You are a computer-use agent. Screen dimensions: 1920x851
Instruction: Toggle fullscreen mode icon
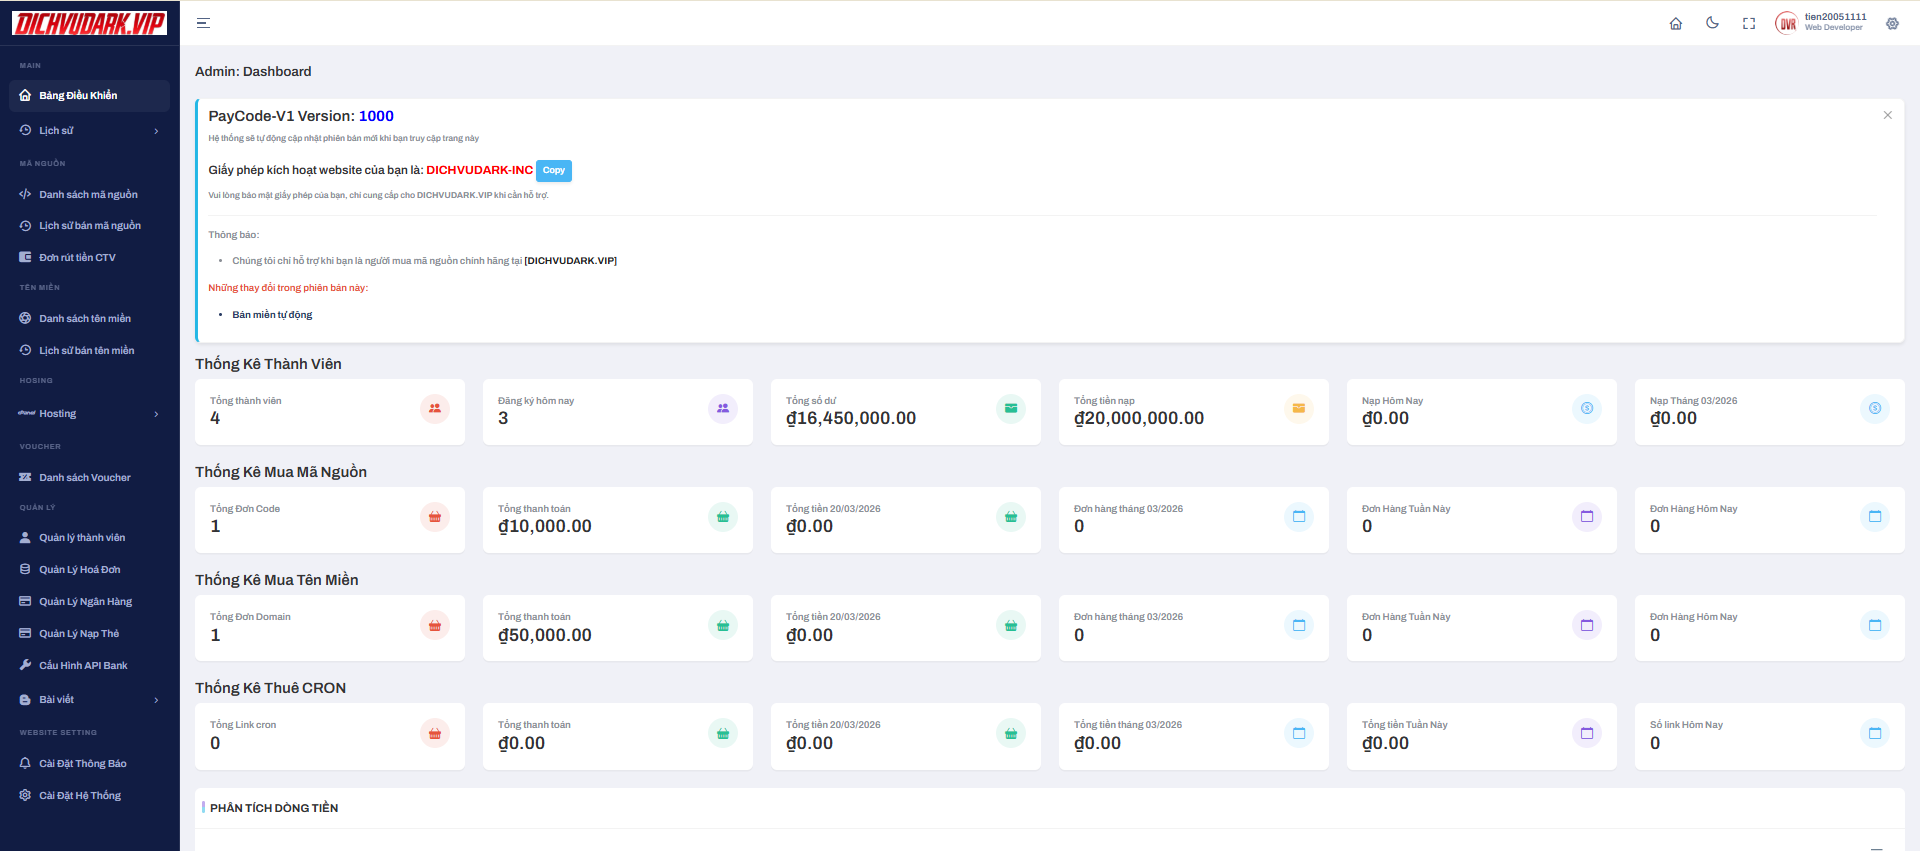pos(1749,23)
